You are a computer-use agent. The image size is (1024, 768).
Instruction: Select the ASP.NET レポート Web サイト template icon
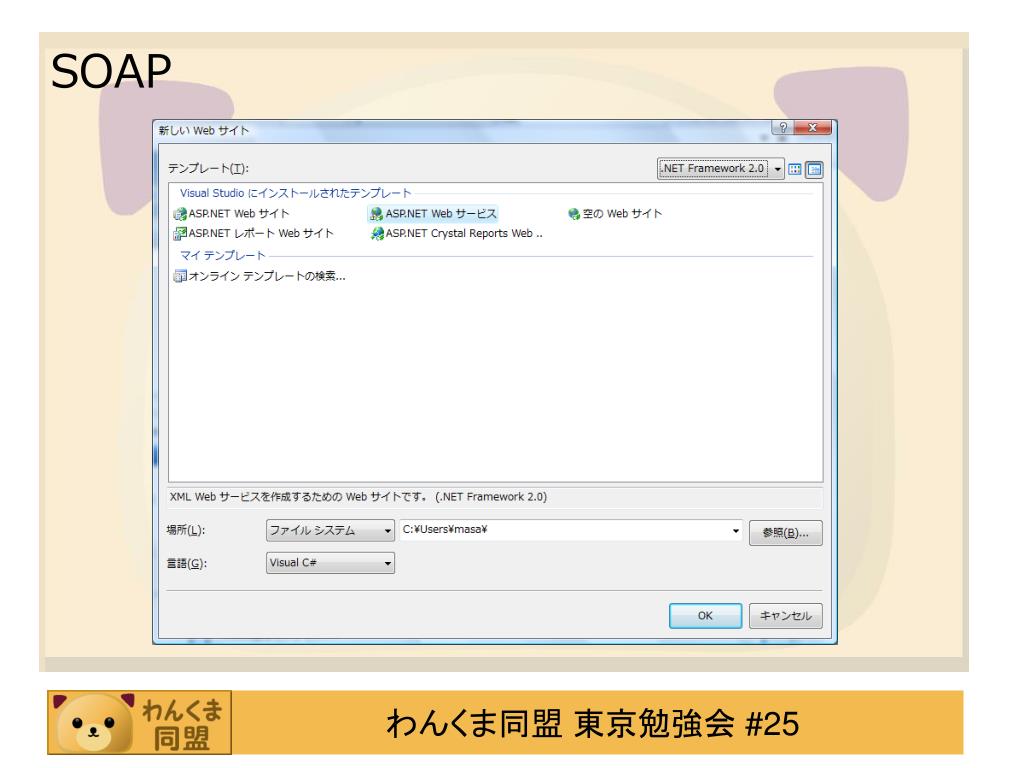click(x=180, y=234)
